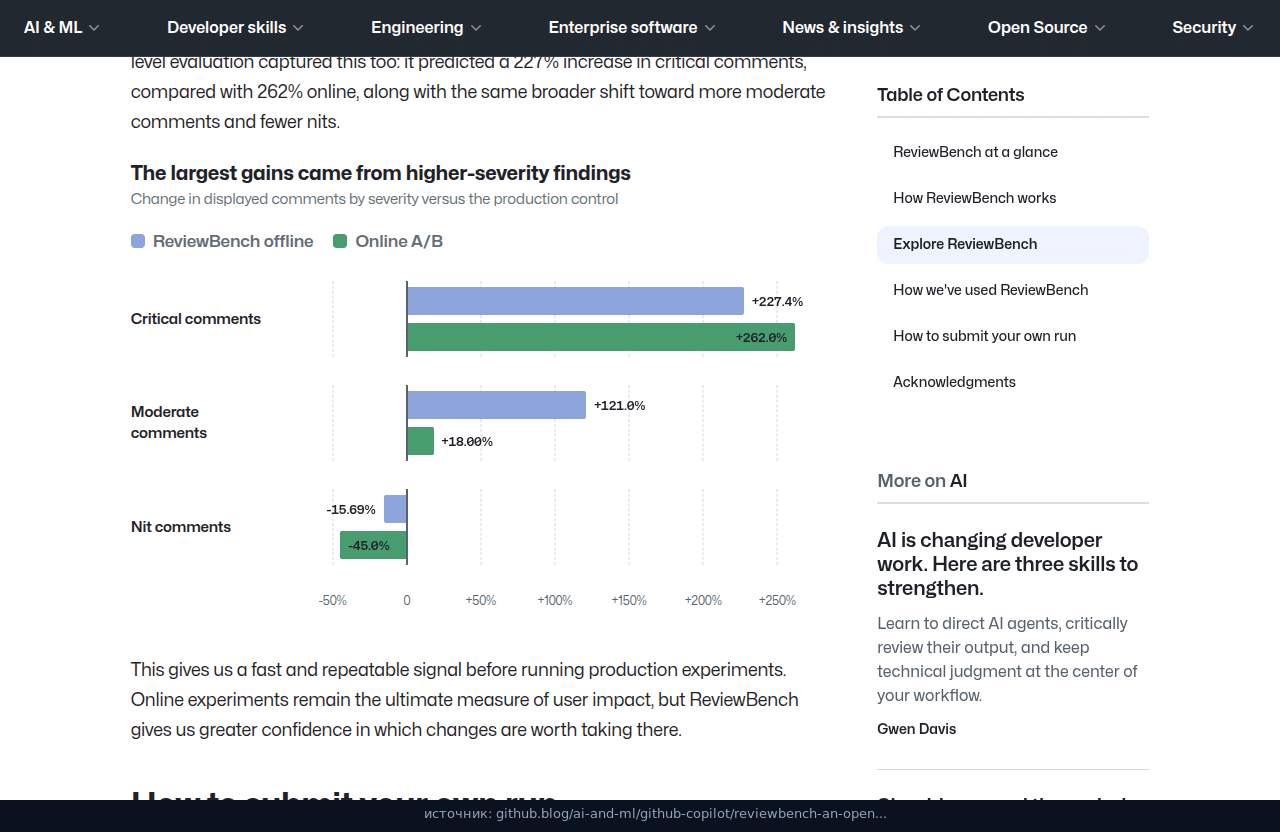
Task: Open the Engineering menu label
Action: (417, 28)
